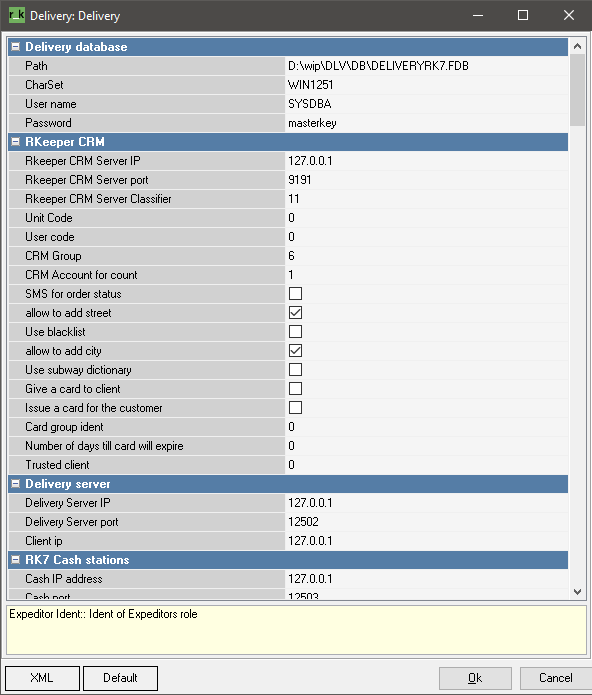This screenshot has height=695, width=592.
Task: Edit Rkeeper CRM Server port 9191
Action: tap(426, 180)
